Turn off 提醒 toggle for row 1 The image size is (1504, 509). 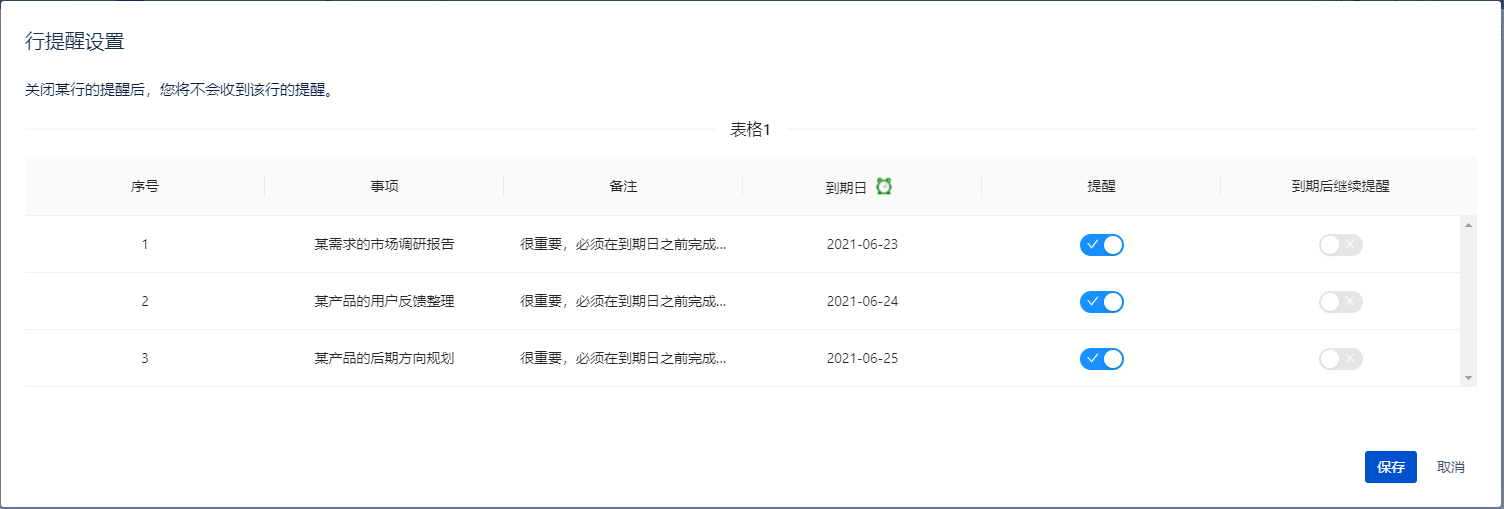click(1101, 245)
